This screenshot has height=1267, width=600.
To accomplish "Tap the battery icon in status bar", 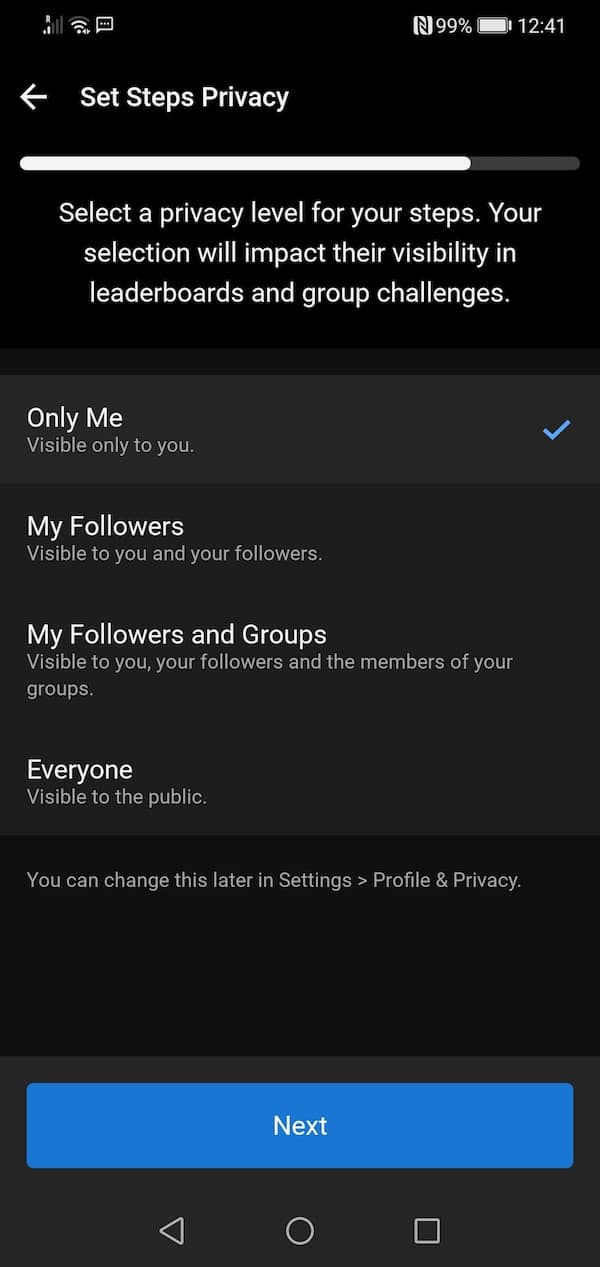I will point(494,26).
